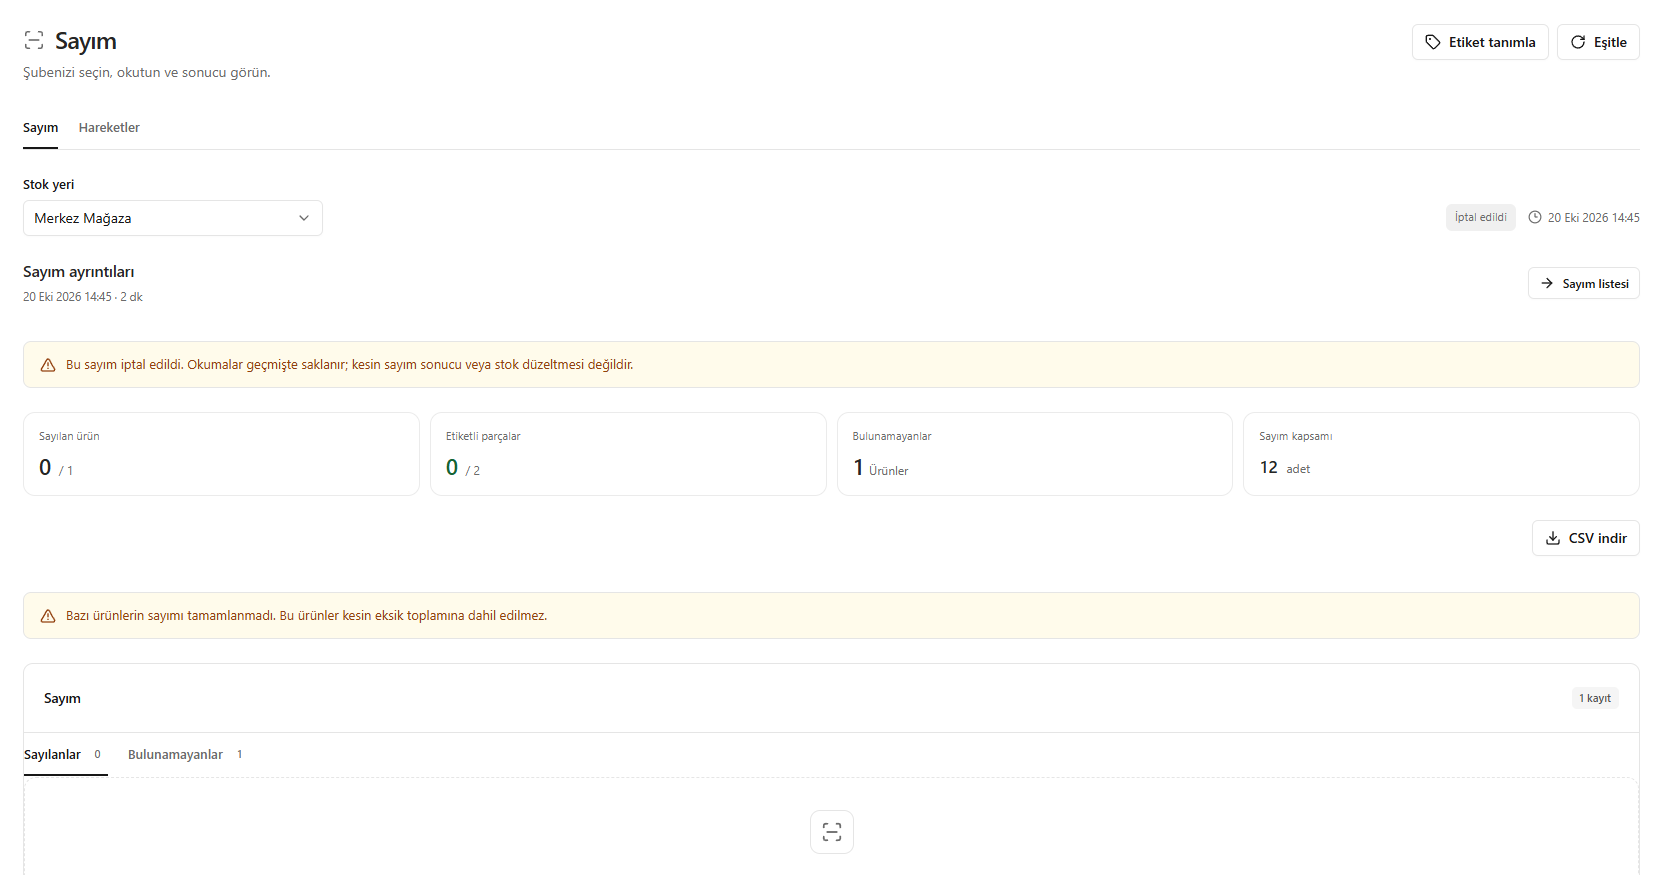Screen dimensions: 1658x875
Task: Click the Sayım ayrıntıları heading
Action: 79,272
